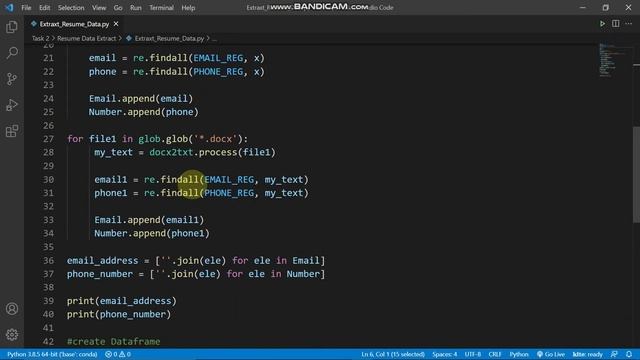Viewport: 640px width, 360px height.
Task: Click phone_number variable on line 37
Action: point(100,274)
